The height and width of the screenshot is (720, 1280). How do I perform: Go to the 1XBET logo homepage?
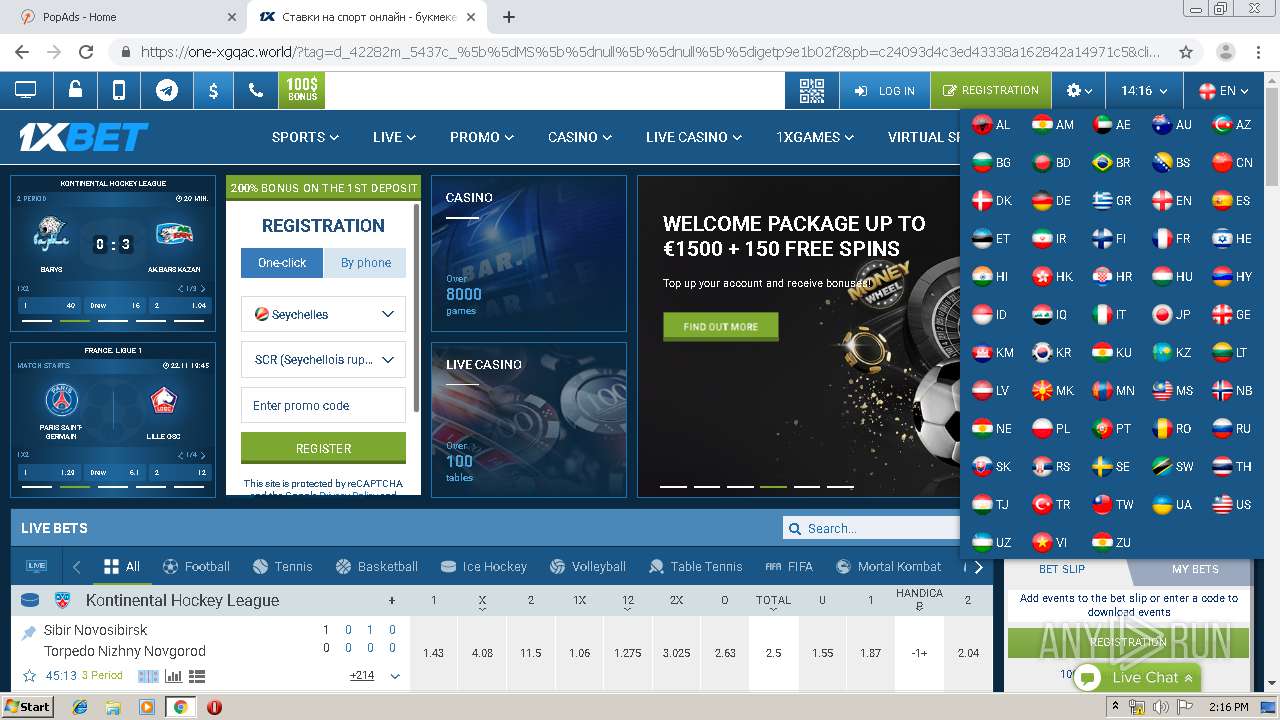[x=84, y=137]
